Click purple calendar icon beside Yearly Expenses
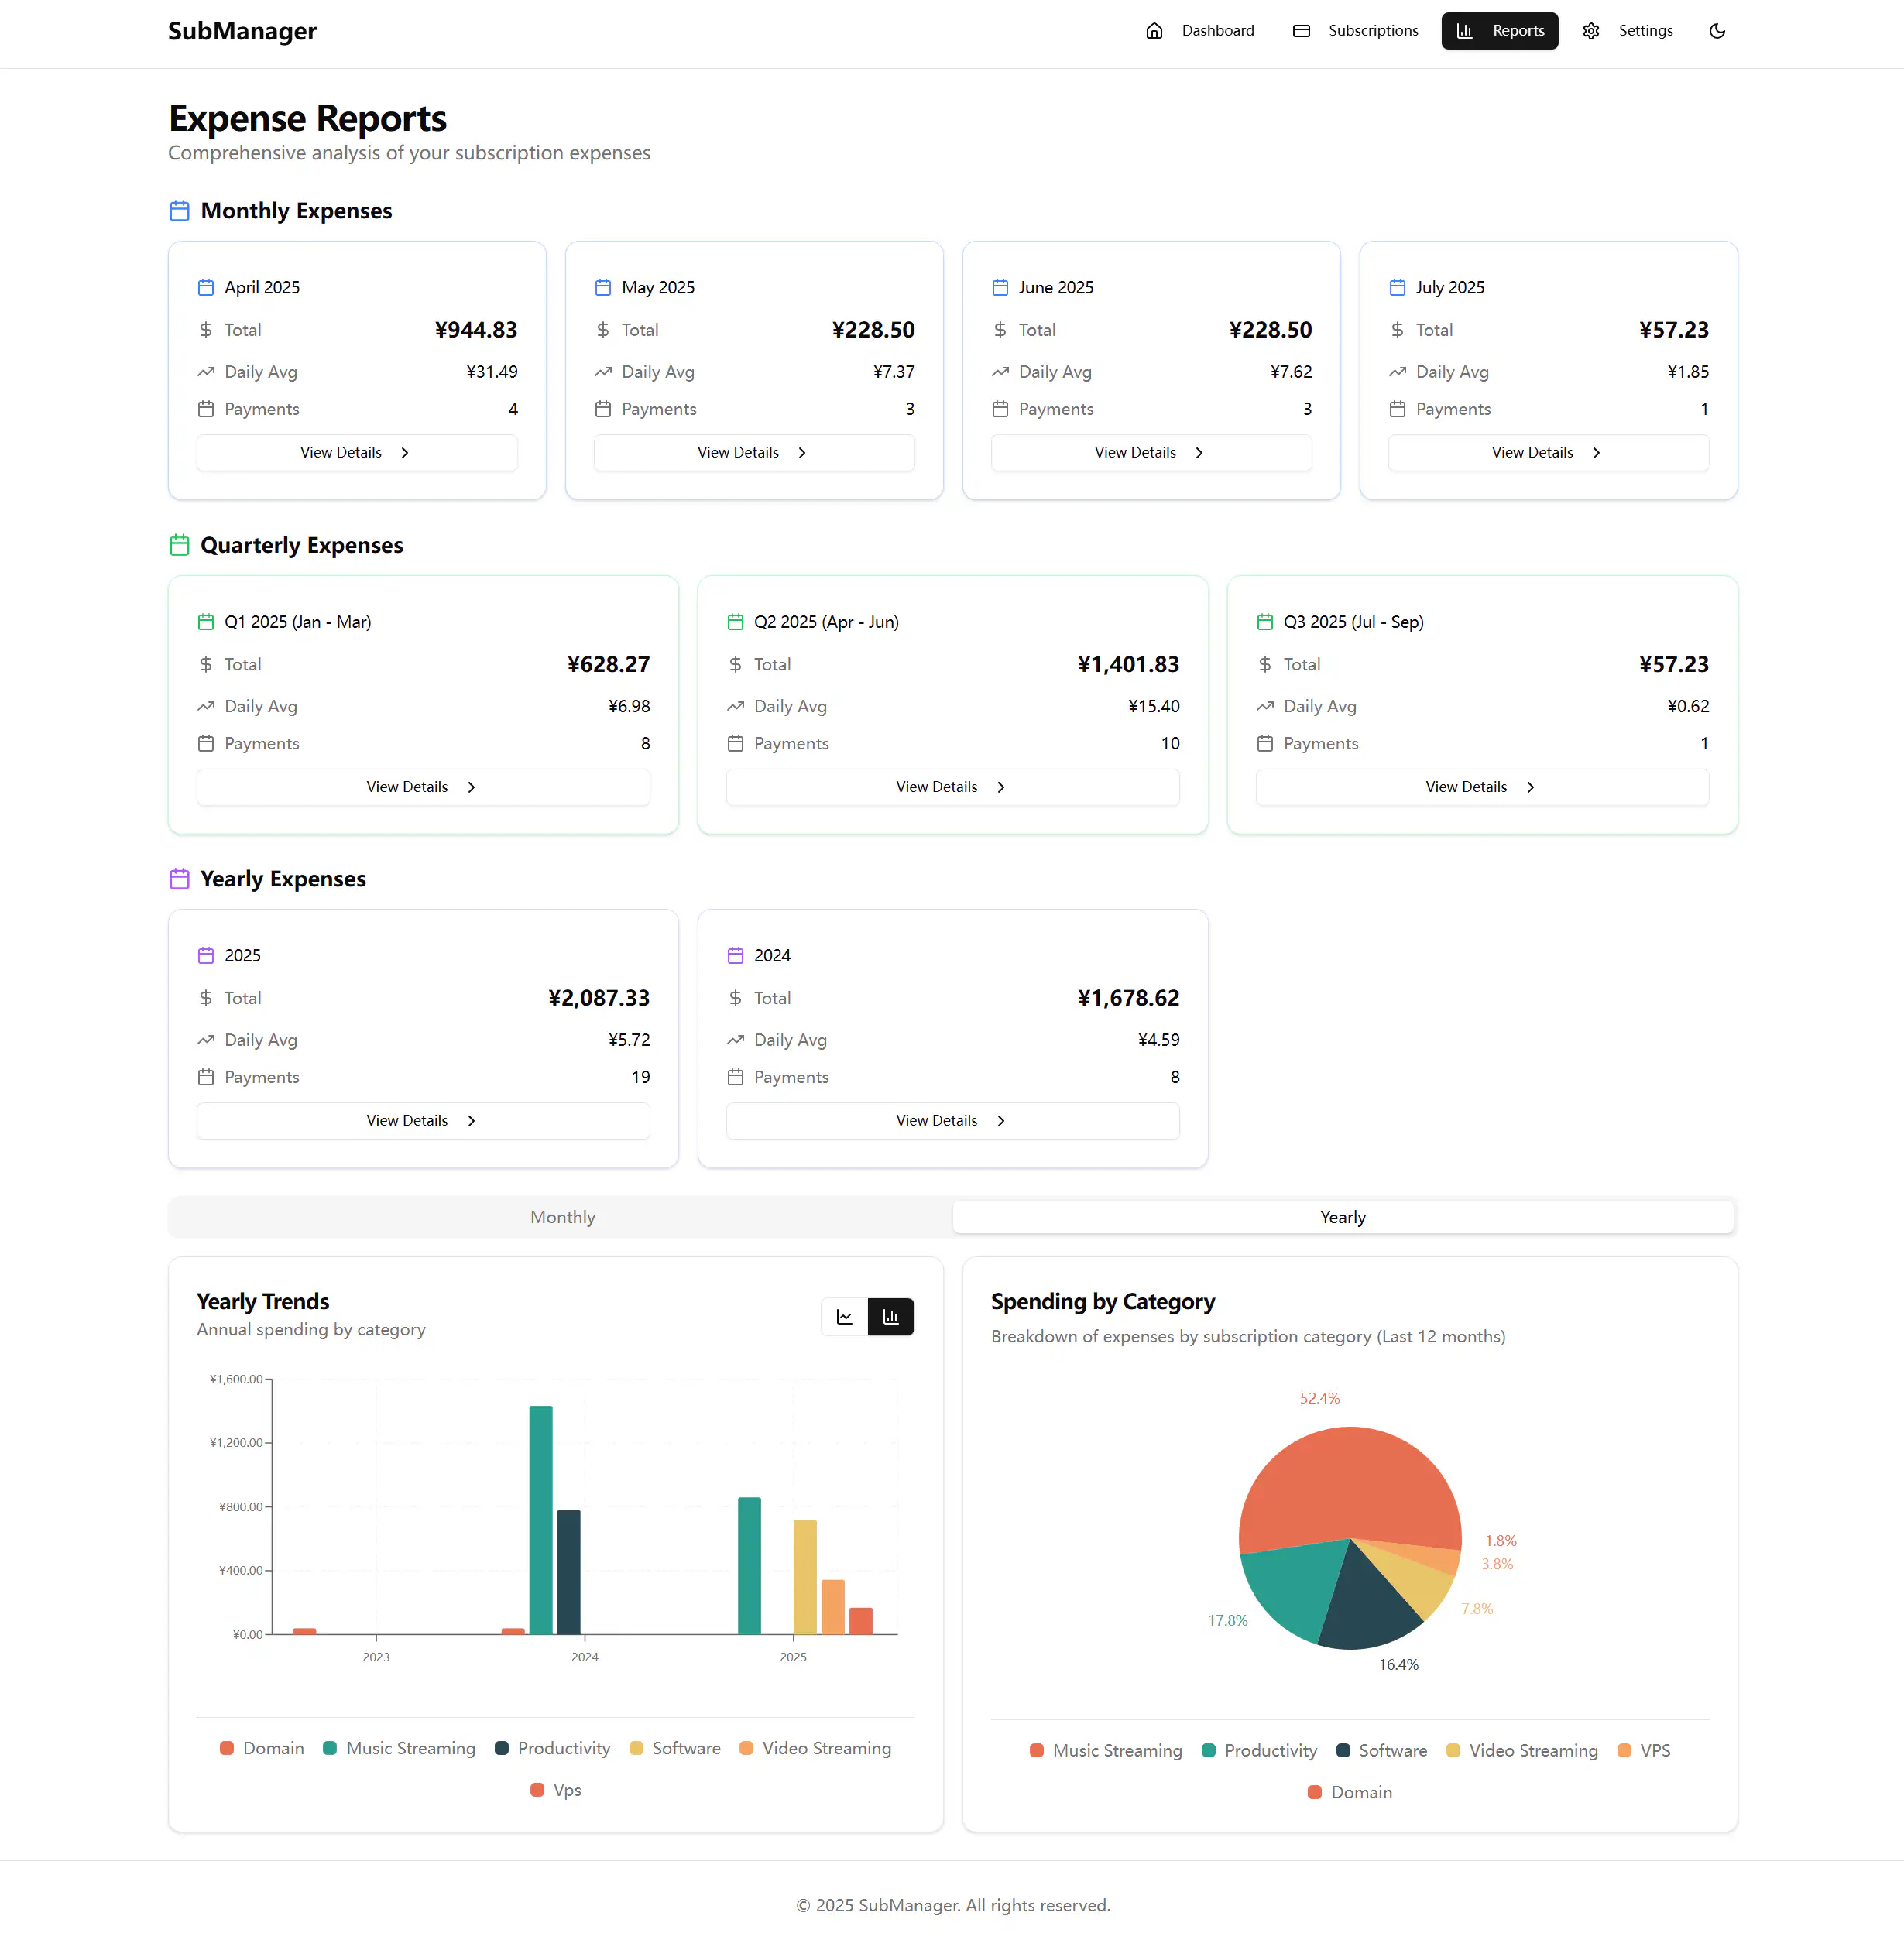This screenshot has height=1940, width=1904. point(179,879)
